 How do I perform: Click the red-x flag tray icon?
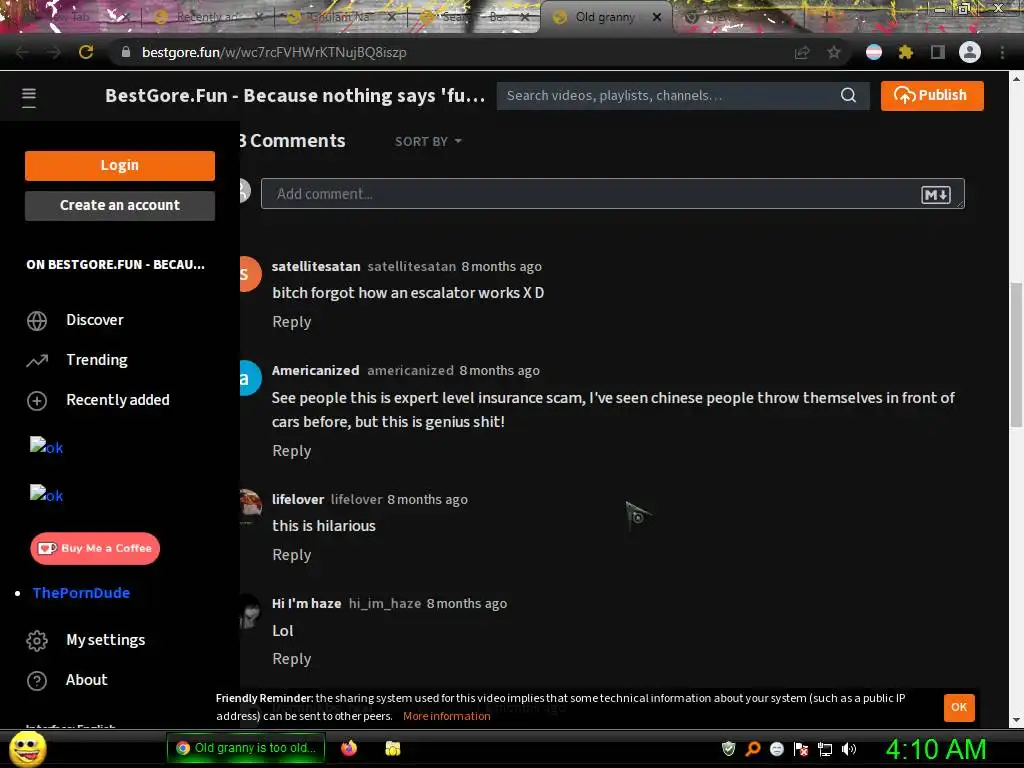tap(801, 749)
